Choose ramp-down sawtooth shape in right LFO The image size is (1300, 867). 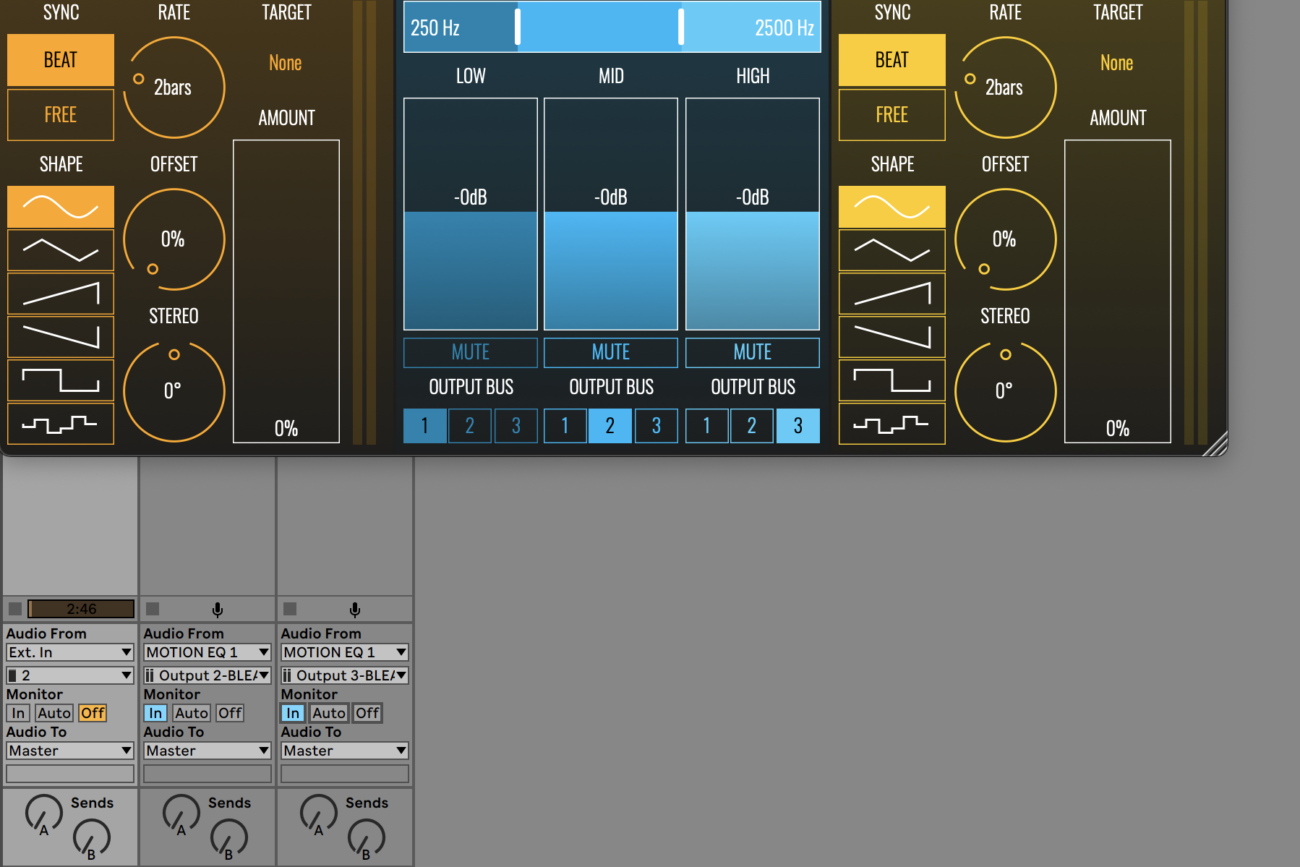pyautogui.click(x=891, y=336)
